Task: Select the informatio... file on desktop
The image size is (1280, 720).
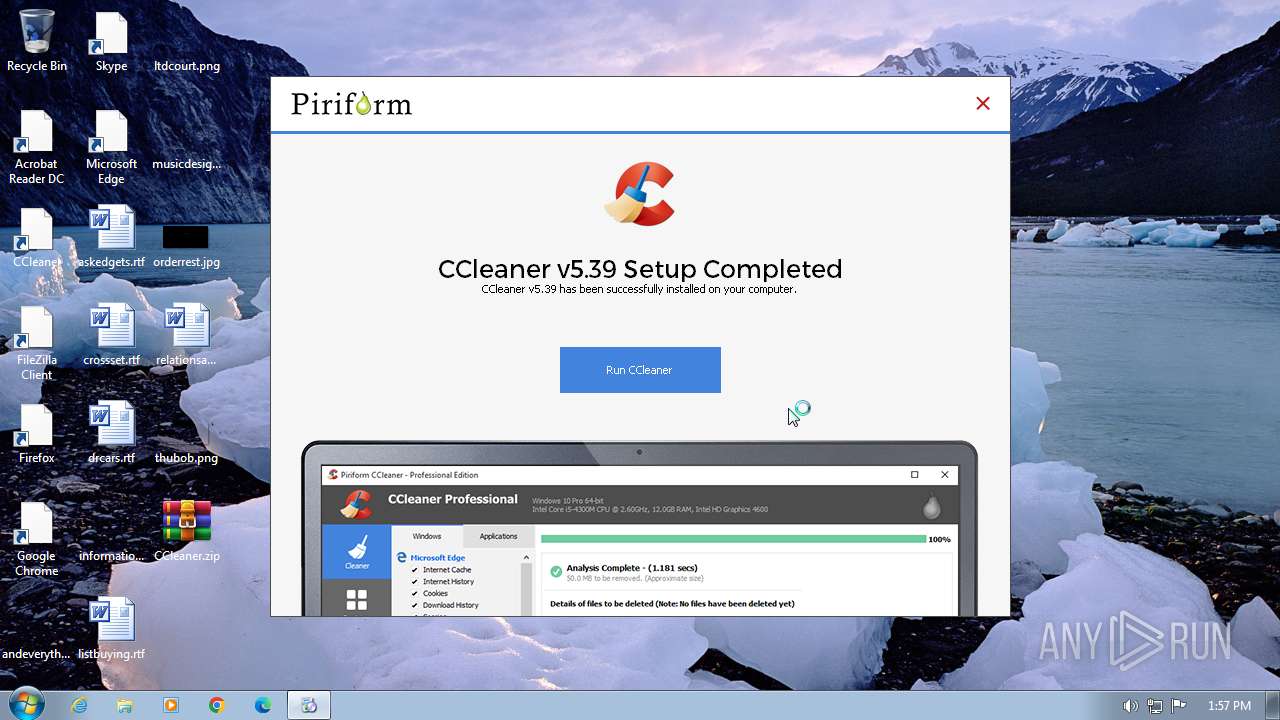Action: click(111, 556)
